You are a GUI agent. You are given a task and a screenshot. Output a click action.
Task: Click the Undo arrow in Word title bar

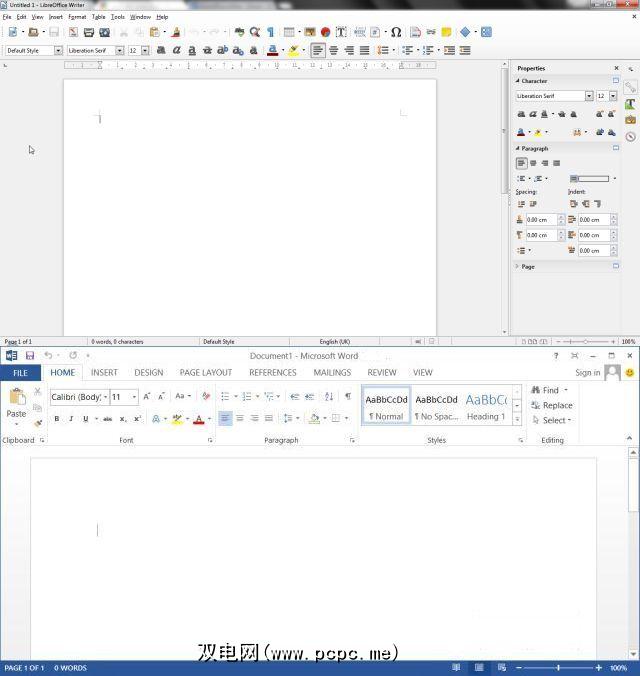click(x=48, y=355)
